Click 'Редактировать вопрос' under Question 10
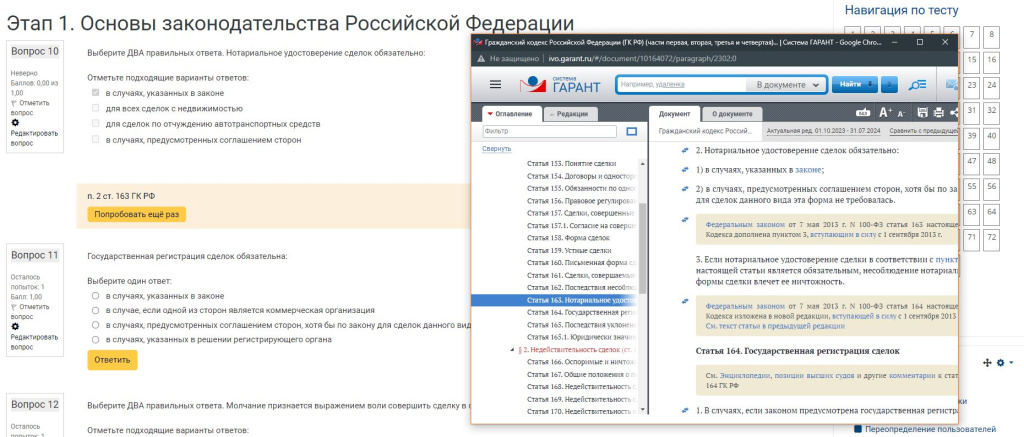 (34, 138)
